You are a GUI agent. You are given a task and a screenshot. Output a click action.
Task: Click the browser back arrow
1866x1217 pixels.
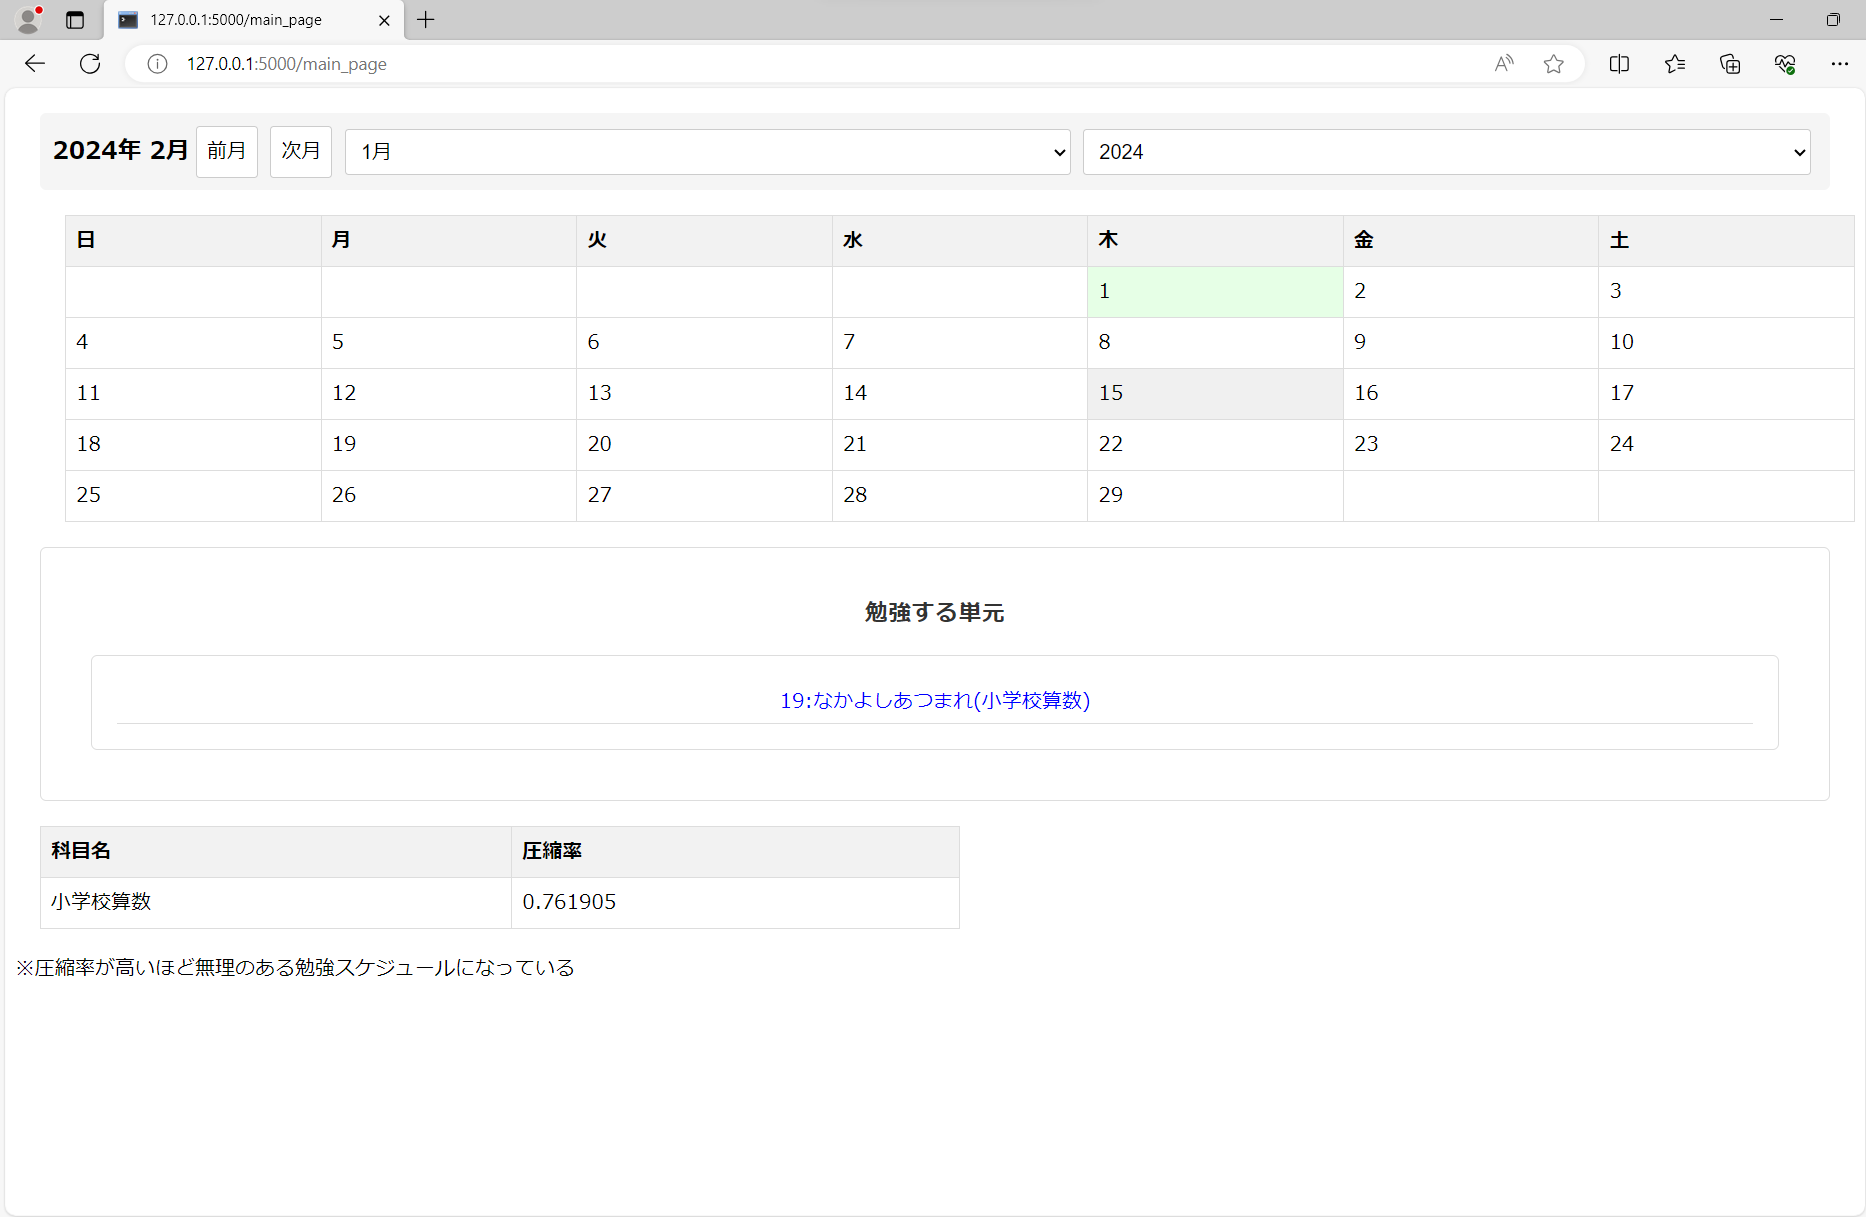pos(35,64)
